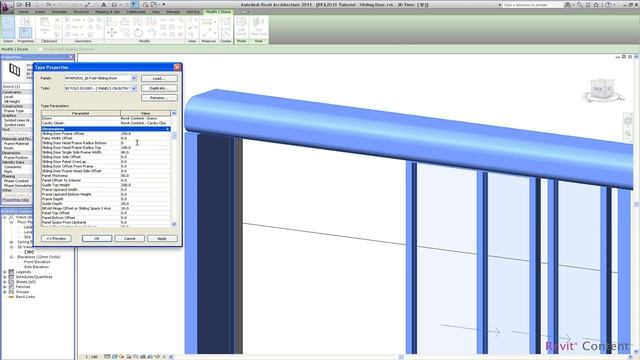This screenshot has width=640, height=360.
Task: Click the Schedules/Quantities icon in Project Browser
Action: [11, 277]
